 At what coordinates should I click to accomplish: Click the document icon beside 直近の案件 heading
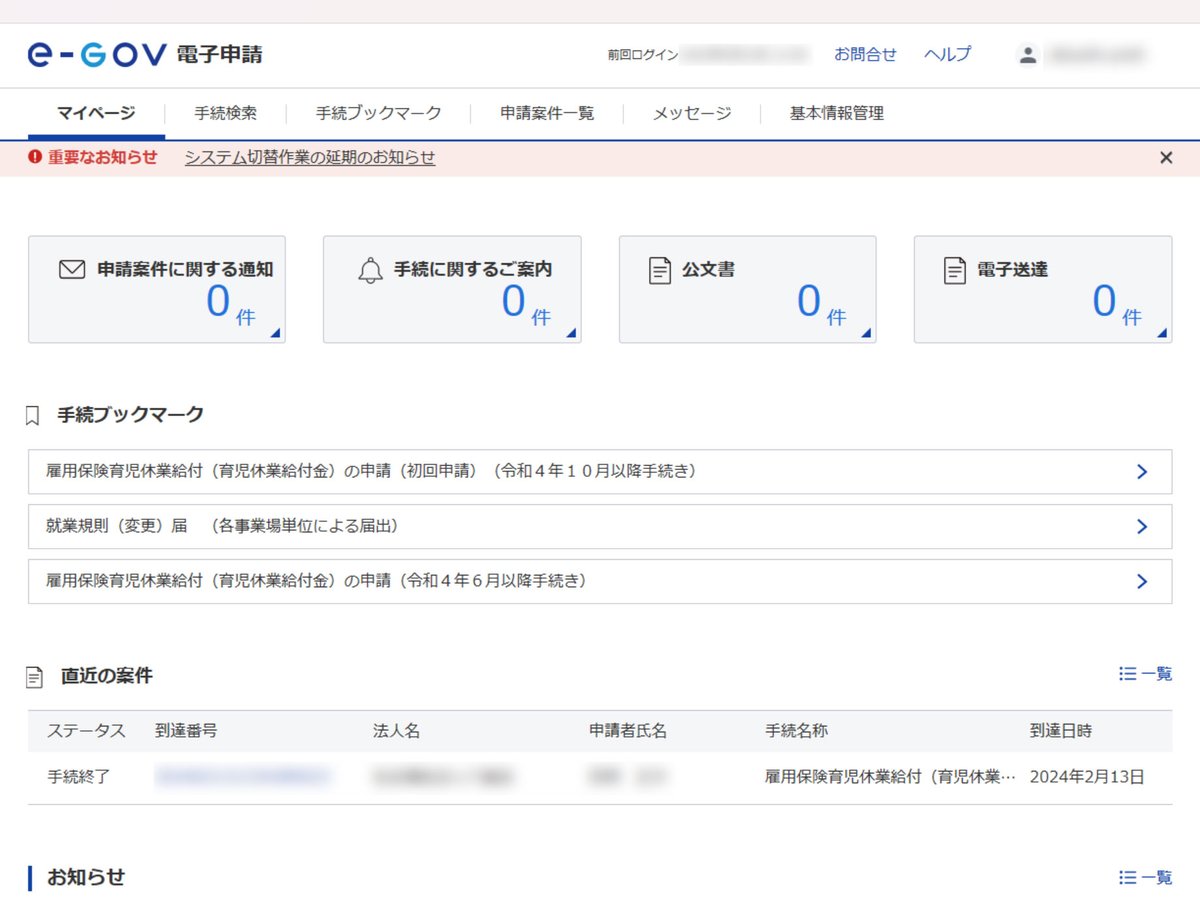(35, 677)
